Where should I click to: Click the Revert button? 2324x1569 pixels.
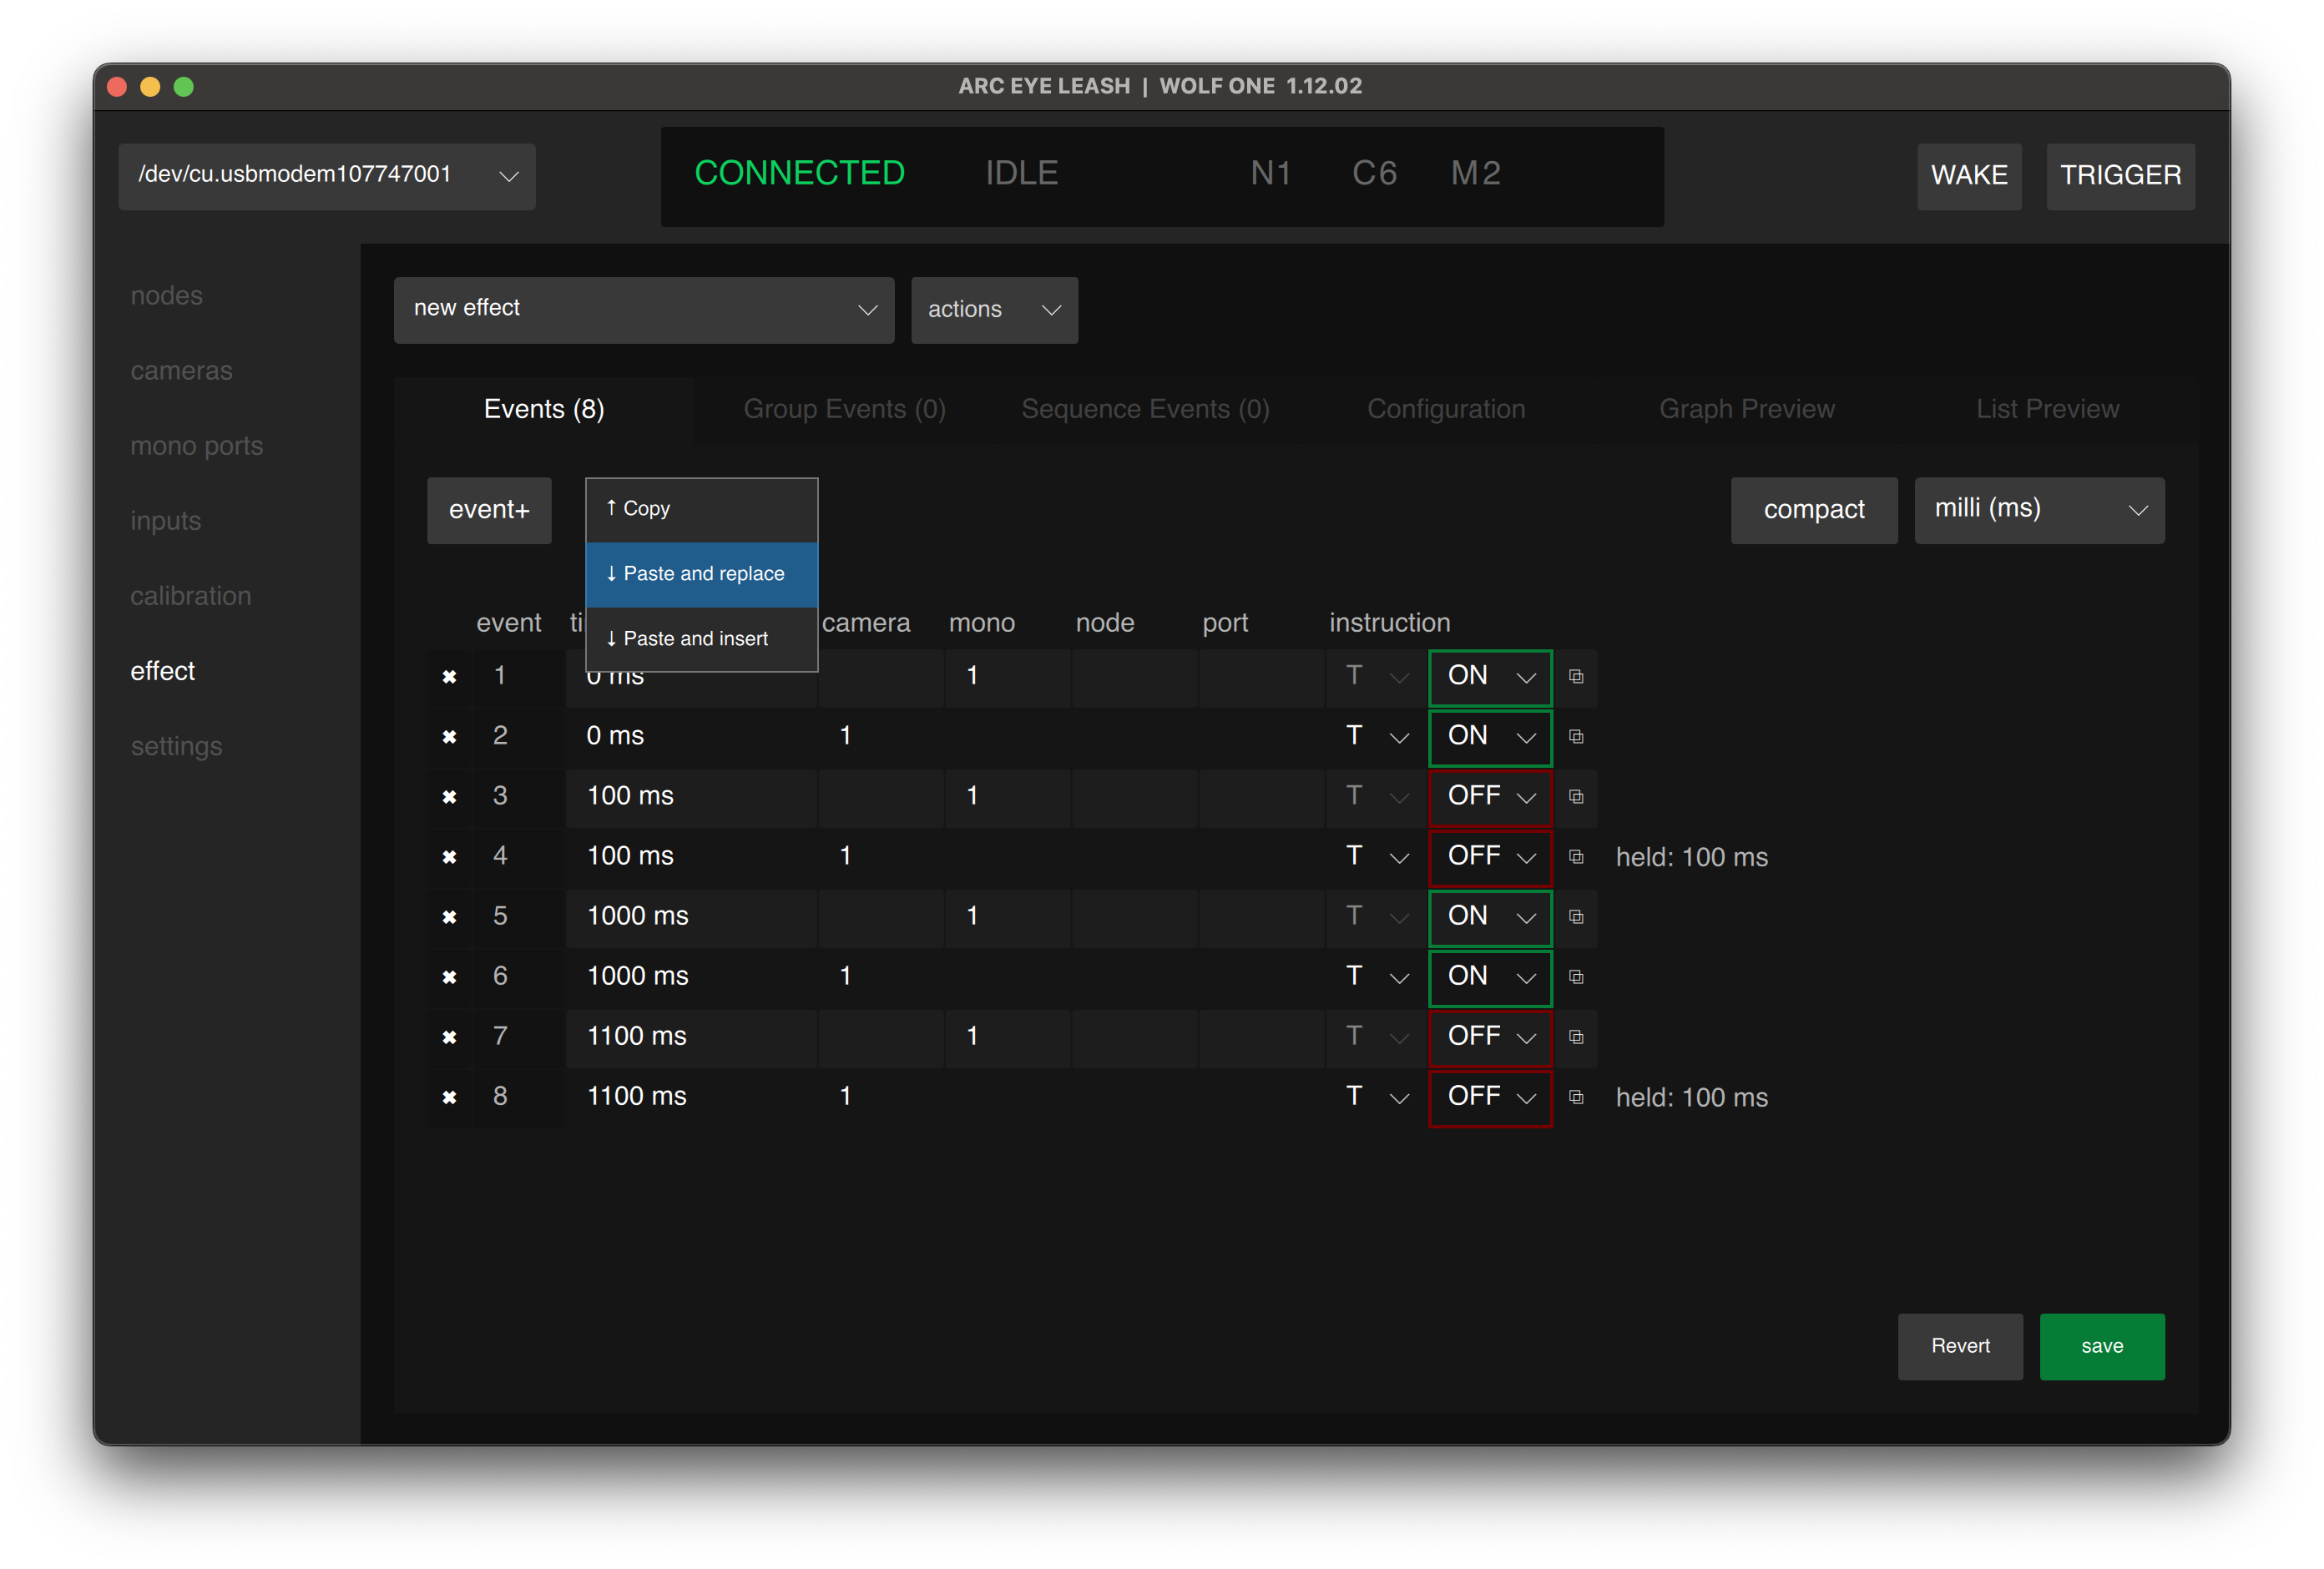1959,1346
